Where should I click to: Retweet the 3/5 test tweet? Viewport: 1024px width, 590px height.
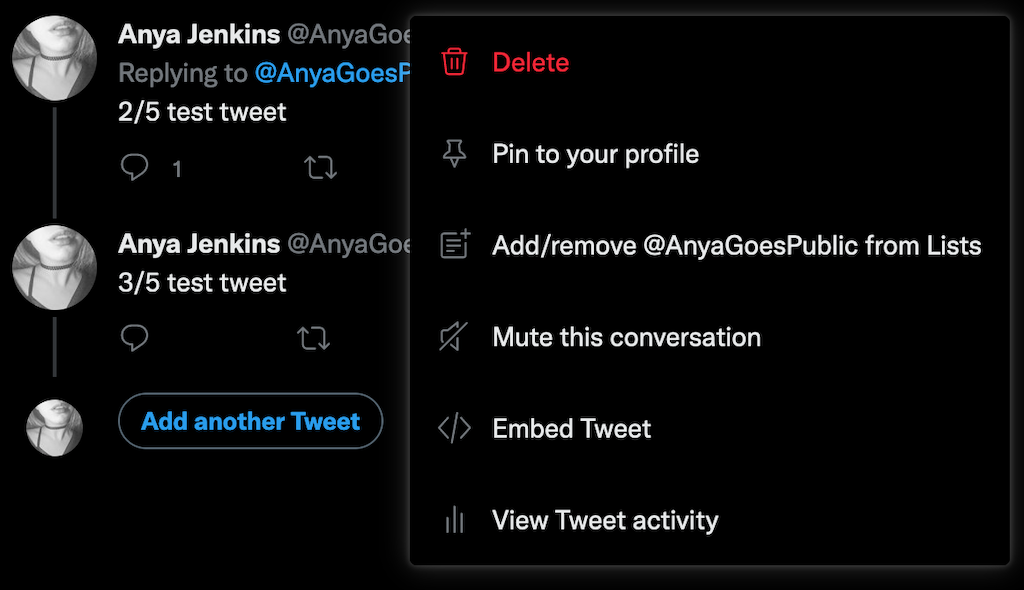[x=315, y=338]
